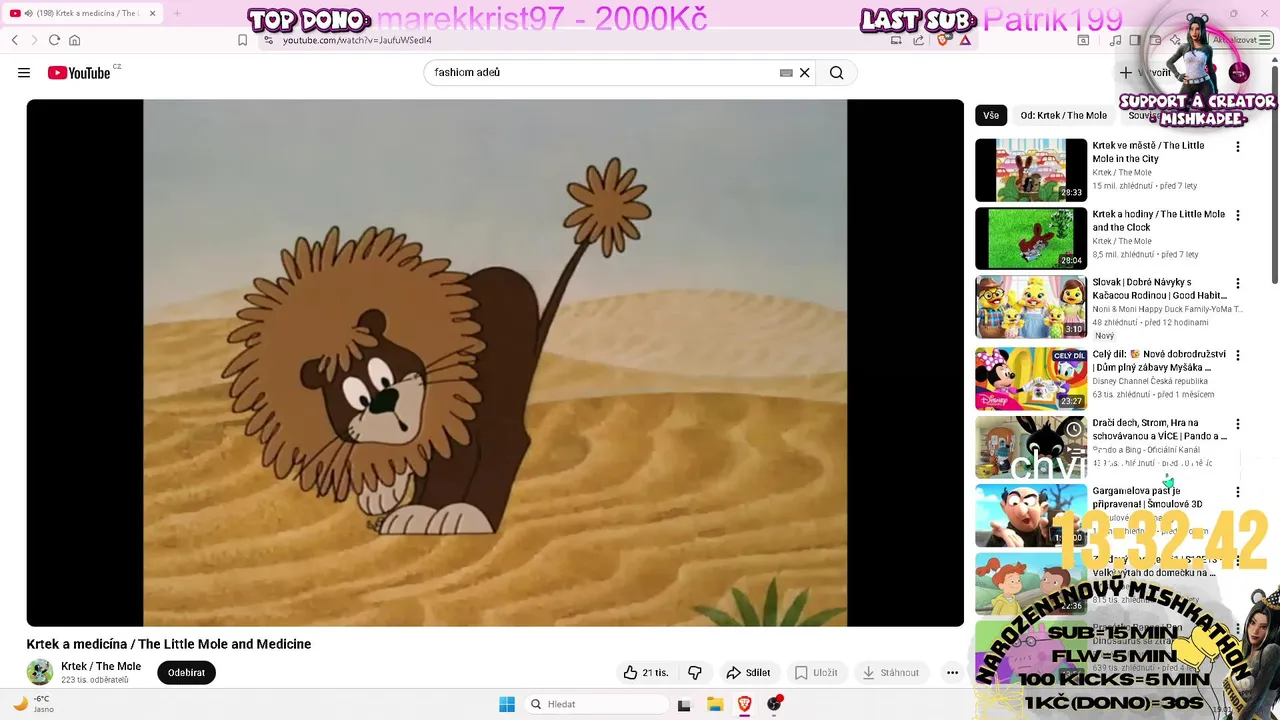This screenshot has width=1280, height=720.
Task: Subscribe with the Odebírat button
Action: pos(186,673)
